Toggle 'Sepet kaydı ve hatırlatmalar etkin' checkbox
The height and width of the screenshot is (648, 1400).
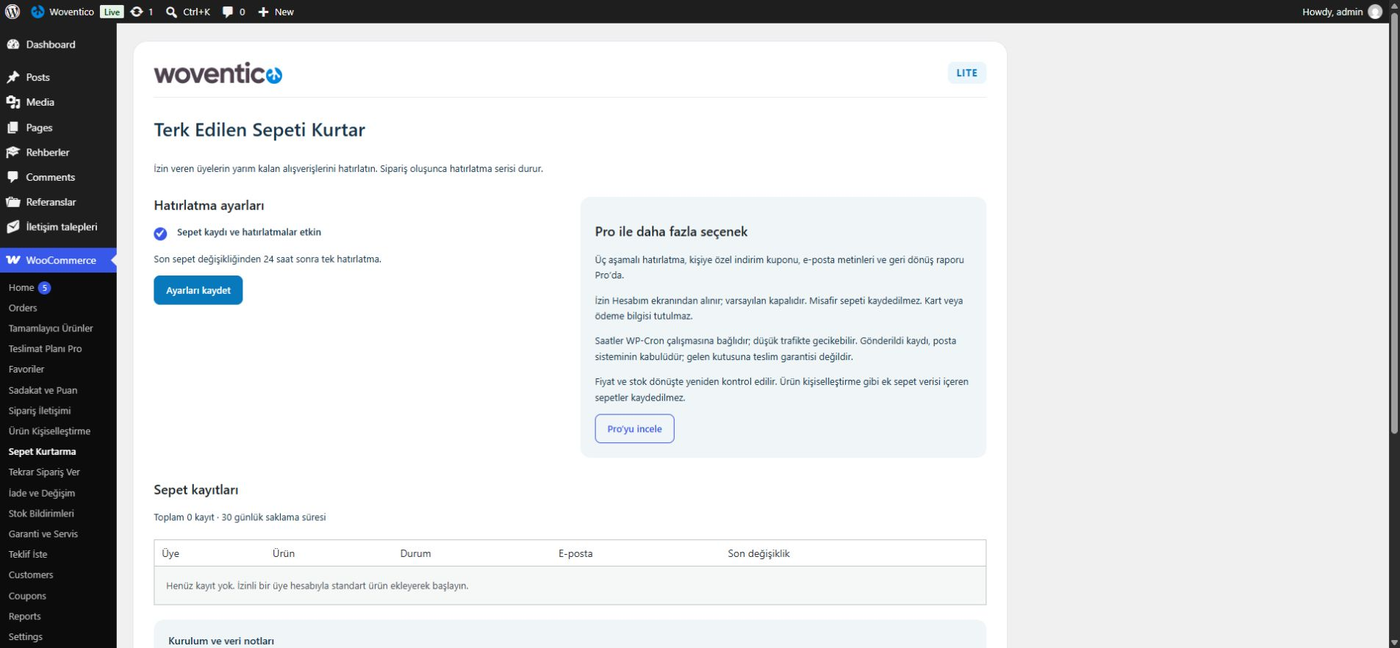(160, 233)
